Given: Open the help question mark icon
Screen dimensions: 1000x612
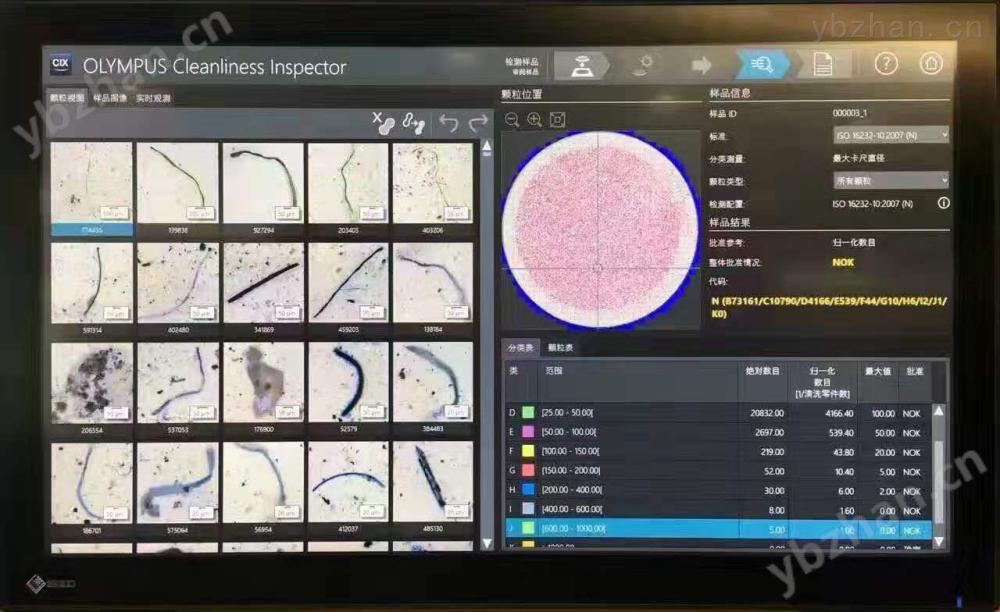Looking at the screenshot, I should click(886, 64).
